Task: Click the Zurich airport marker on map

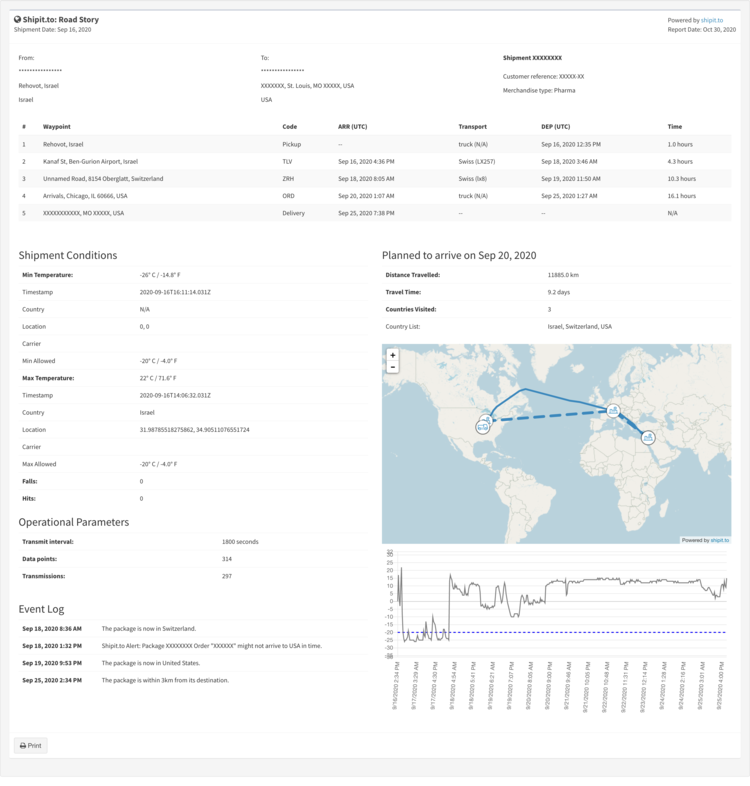Action: [x=613, y=411]
